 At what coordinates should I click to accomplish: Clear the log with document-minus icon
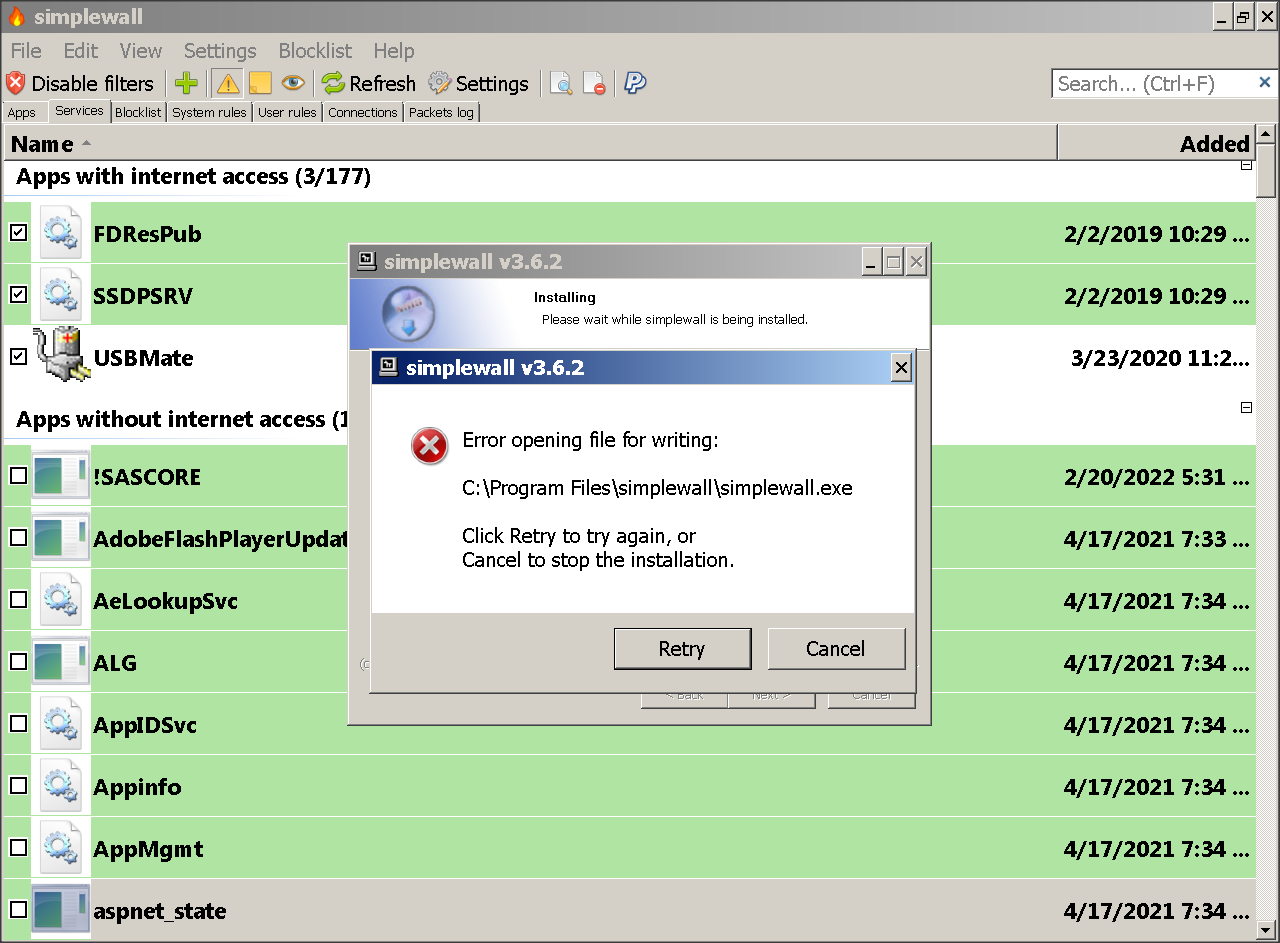click(x=595, y=84)
